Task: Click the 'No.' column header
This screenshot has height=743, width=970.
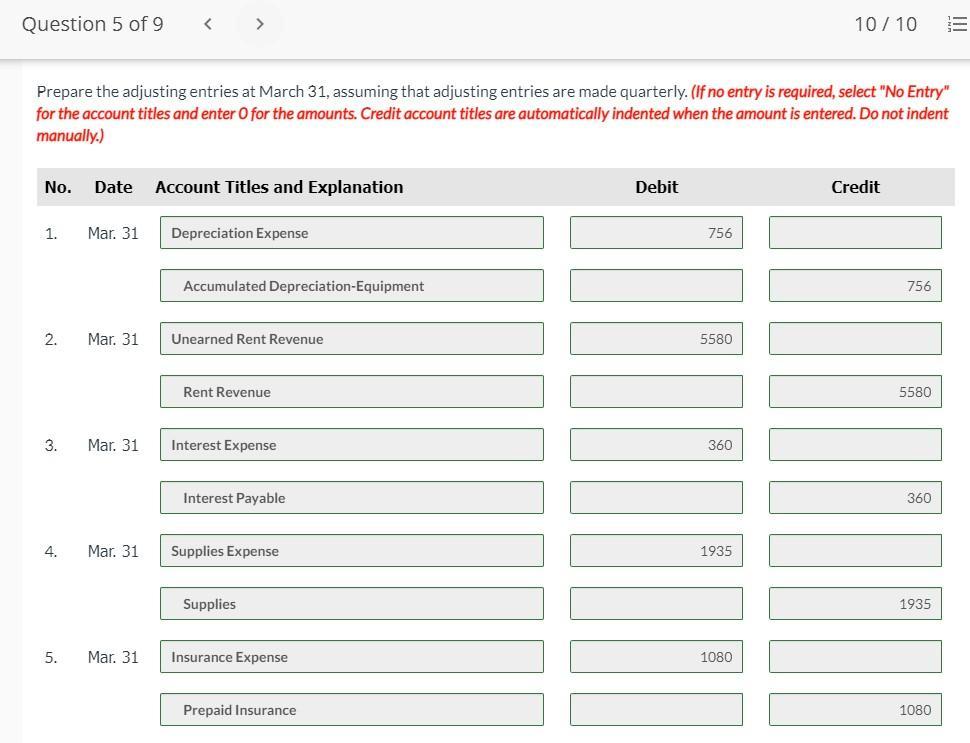Action: [x=58, y=187]
